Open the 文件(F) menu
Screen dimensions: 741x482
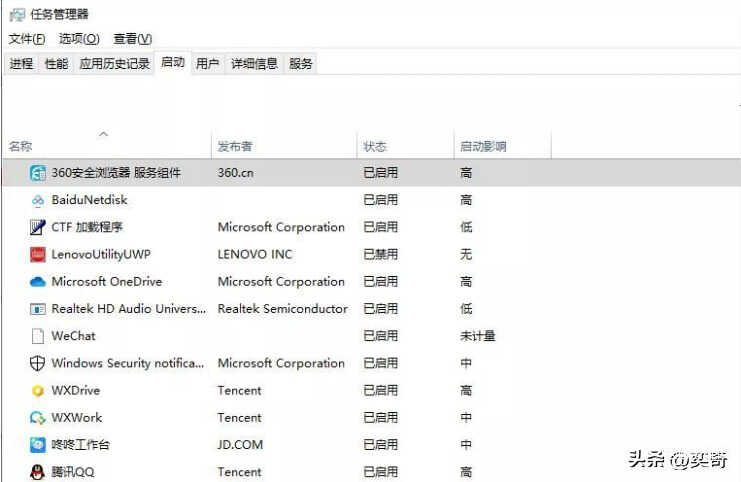(26, 39)
